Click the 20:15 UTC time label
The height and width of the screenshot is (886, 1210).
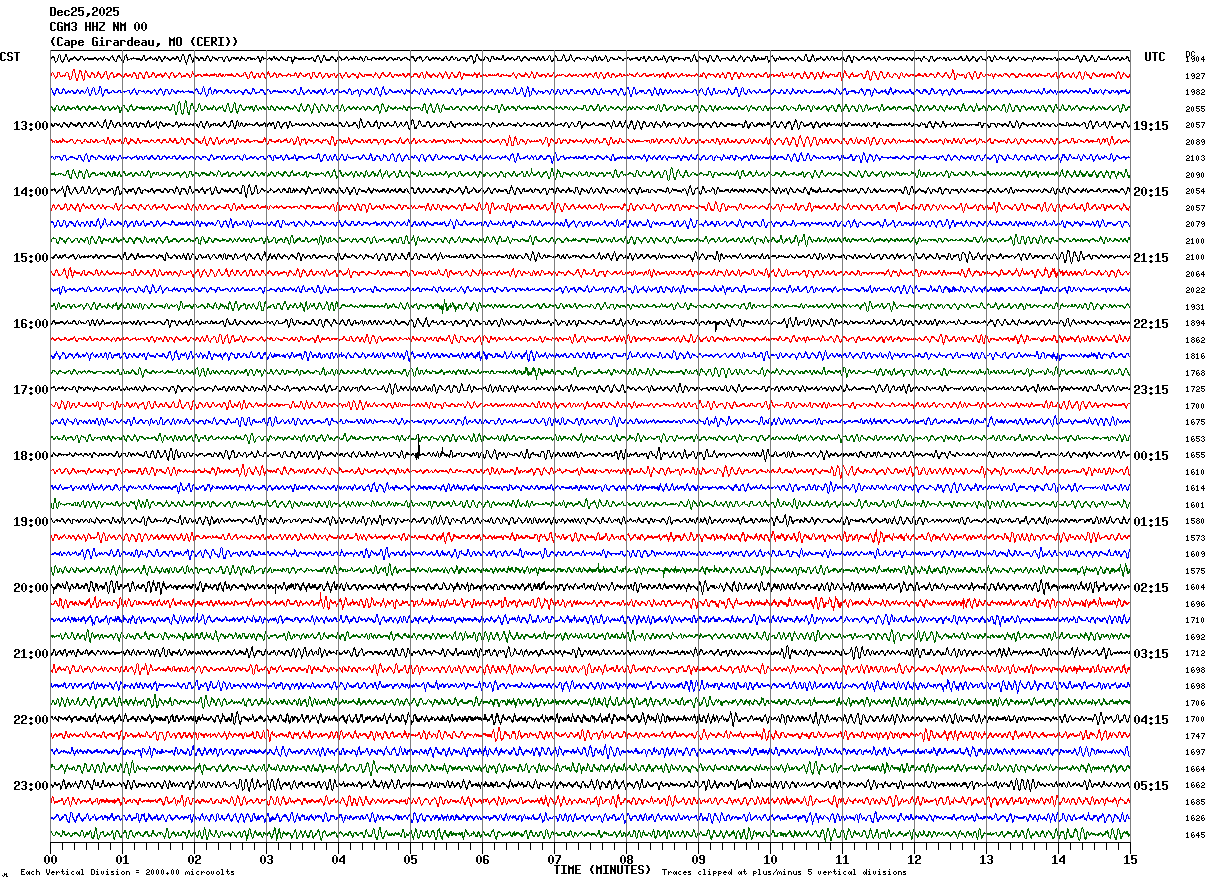click(1150, 192)
